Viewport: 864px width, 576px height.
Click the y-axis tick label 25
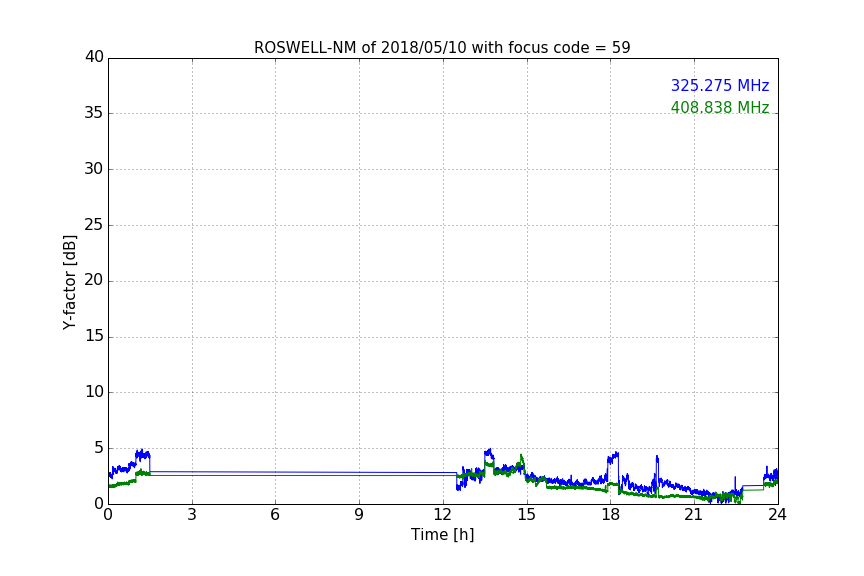tap(94, 224)
